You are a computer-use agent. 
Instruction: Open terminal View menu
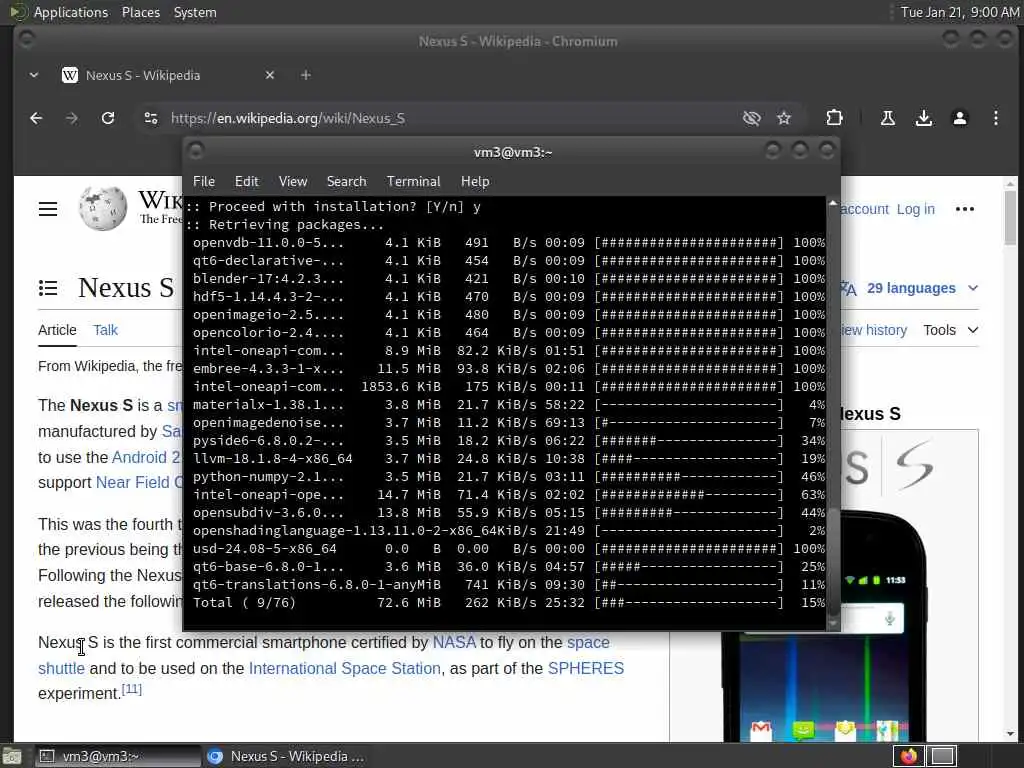pos(293,182)
